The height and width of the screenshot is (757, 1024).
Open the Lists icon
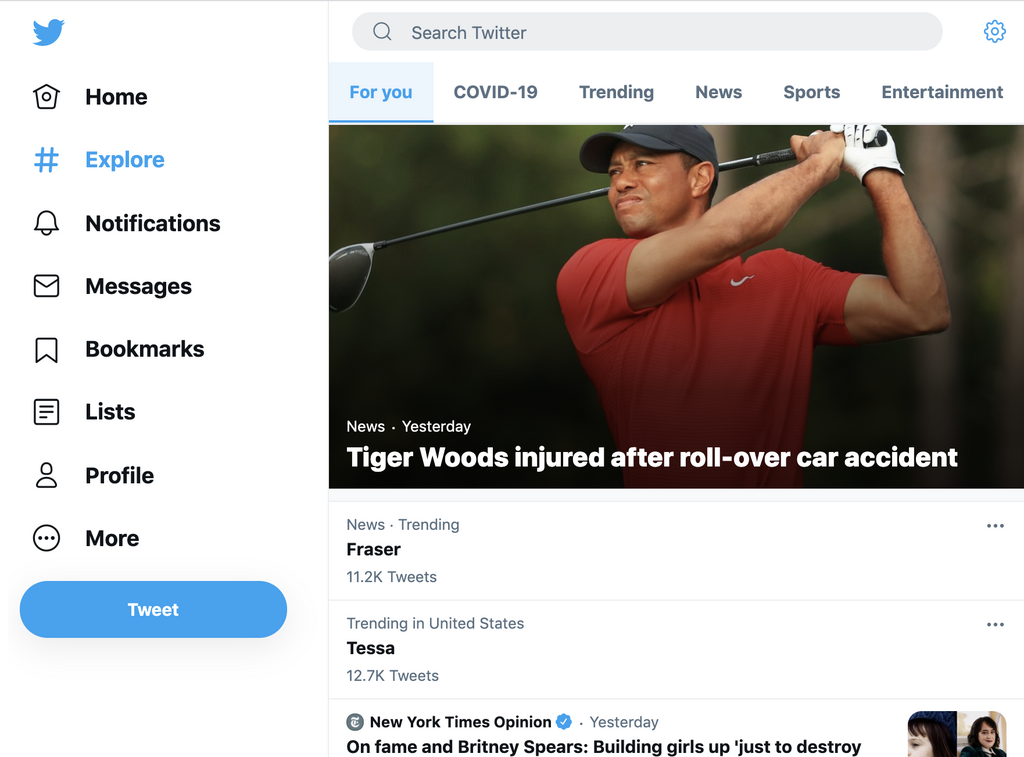point(46,412)
